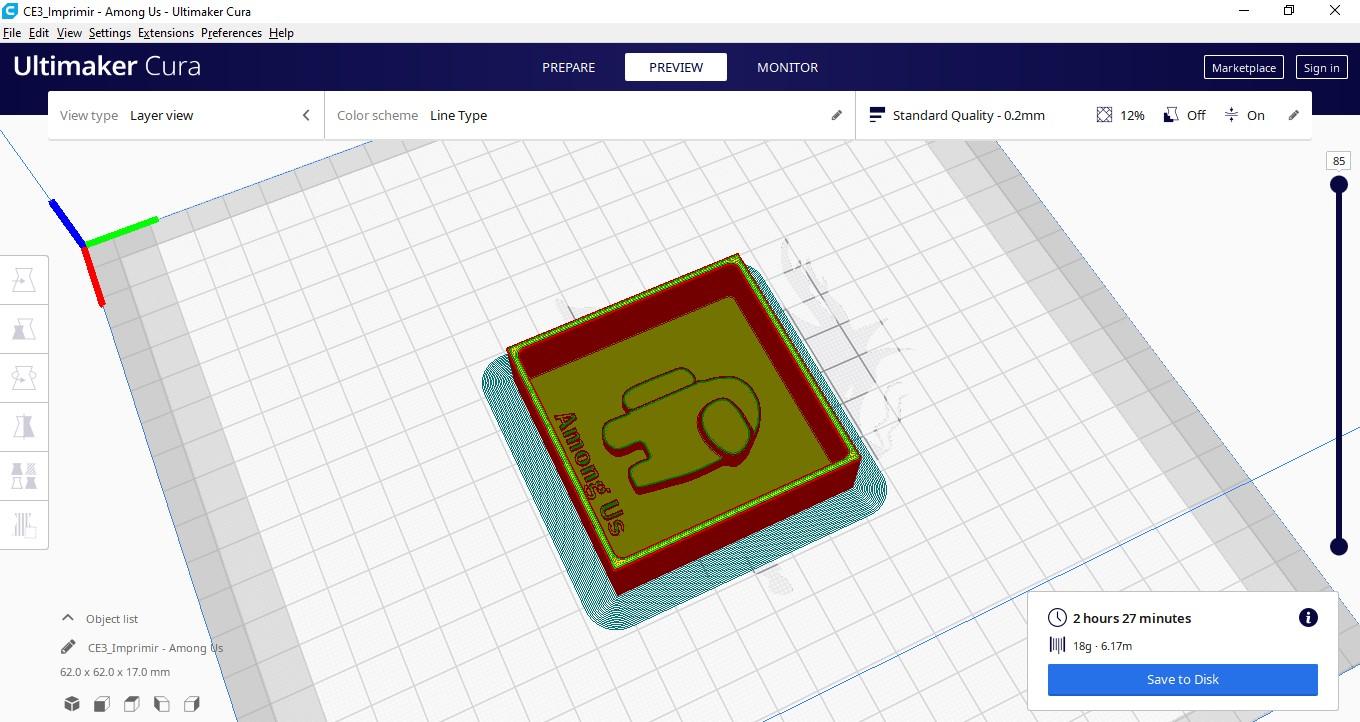Click Save to Disk button

1183,679
